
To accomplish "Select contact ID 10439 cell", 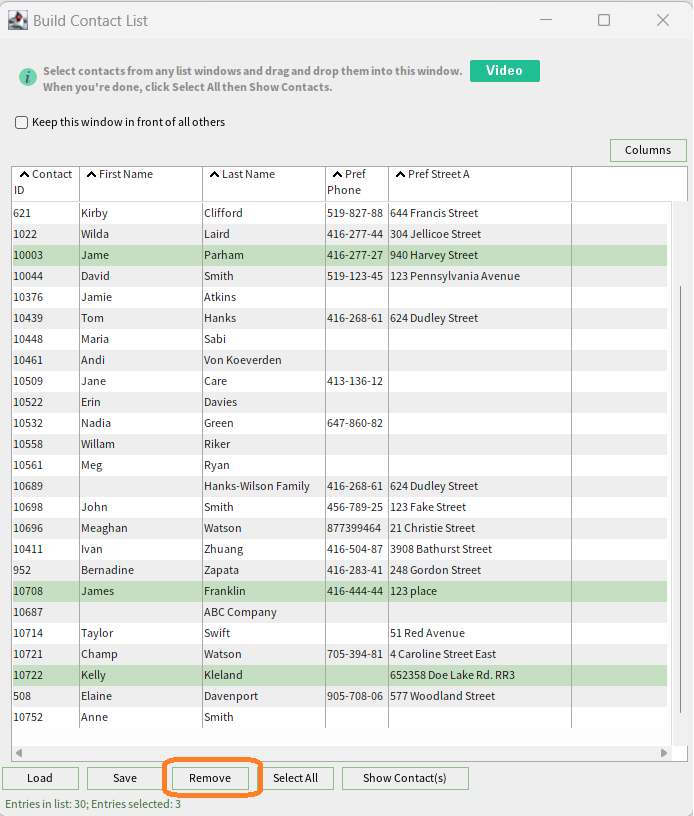I will tap(45, 318).
